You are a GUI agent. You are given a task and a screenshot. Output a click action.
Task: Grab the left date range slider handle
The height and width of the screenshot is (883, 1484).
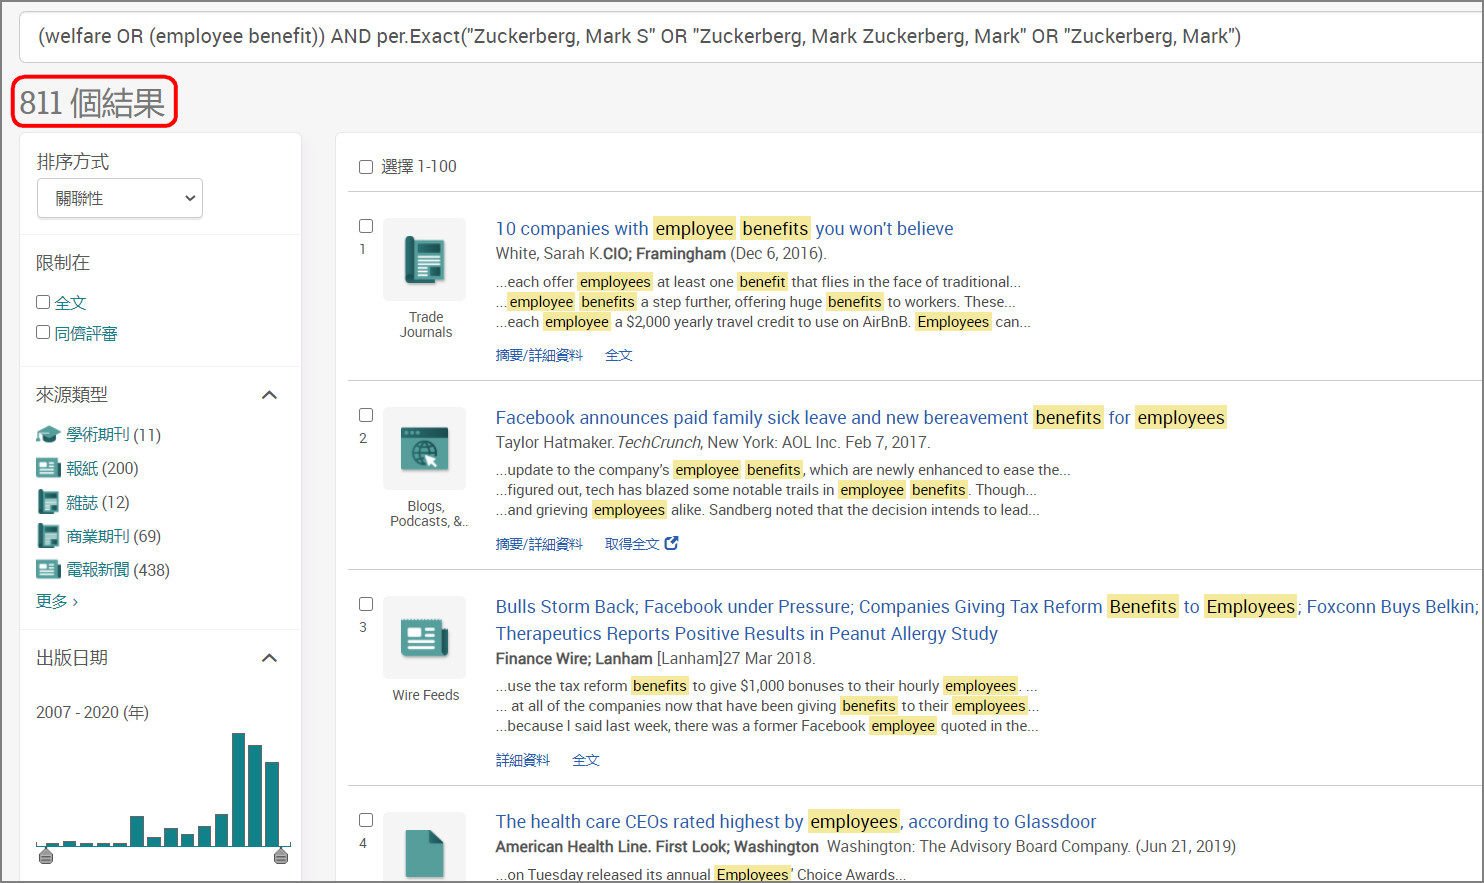point(45,856)
